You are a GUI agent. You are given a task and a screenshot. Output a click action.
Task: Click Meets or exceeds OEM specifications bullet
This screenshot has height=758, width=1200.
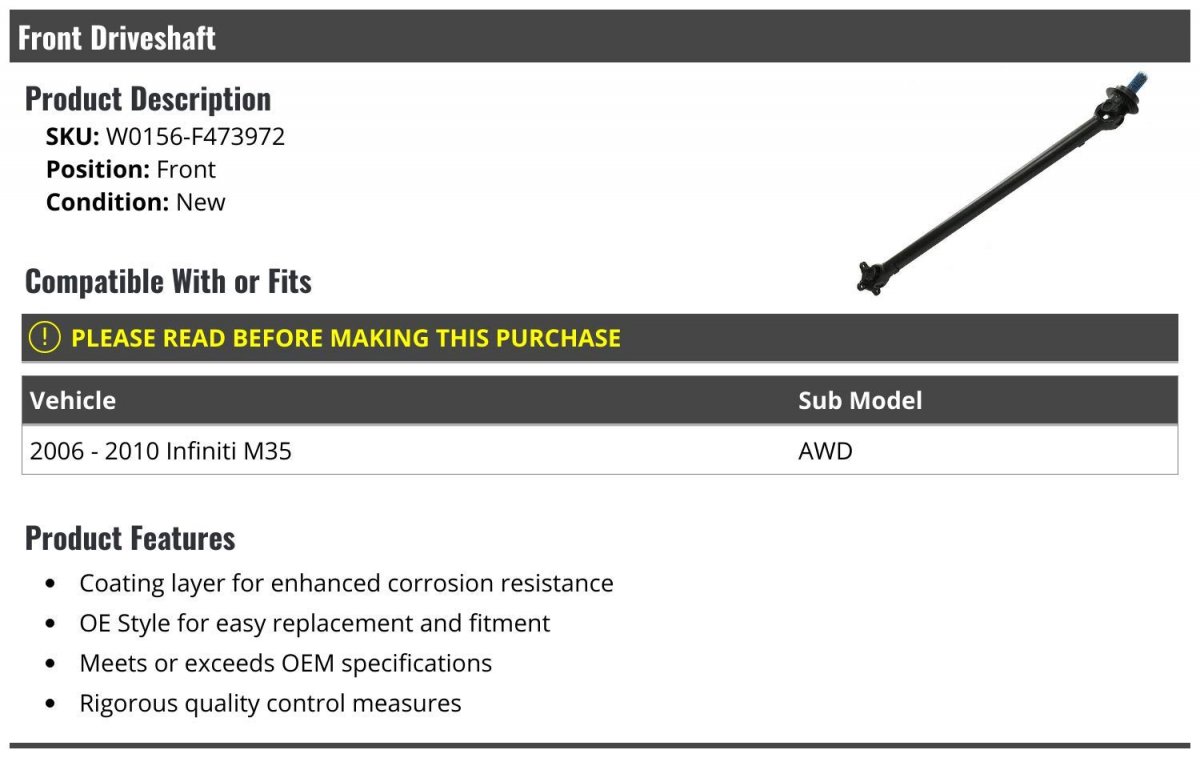[286, 663]
